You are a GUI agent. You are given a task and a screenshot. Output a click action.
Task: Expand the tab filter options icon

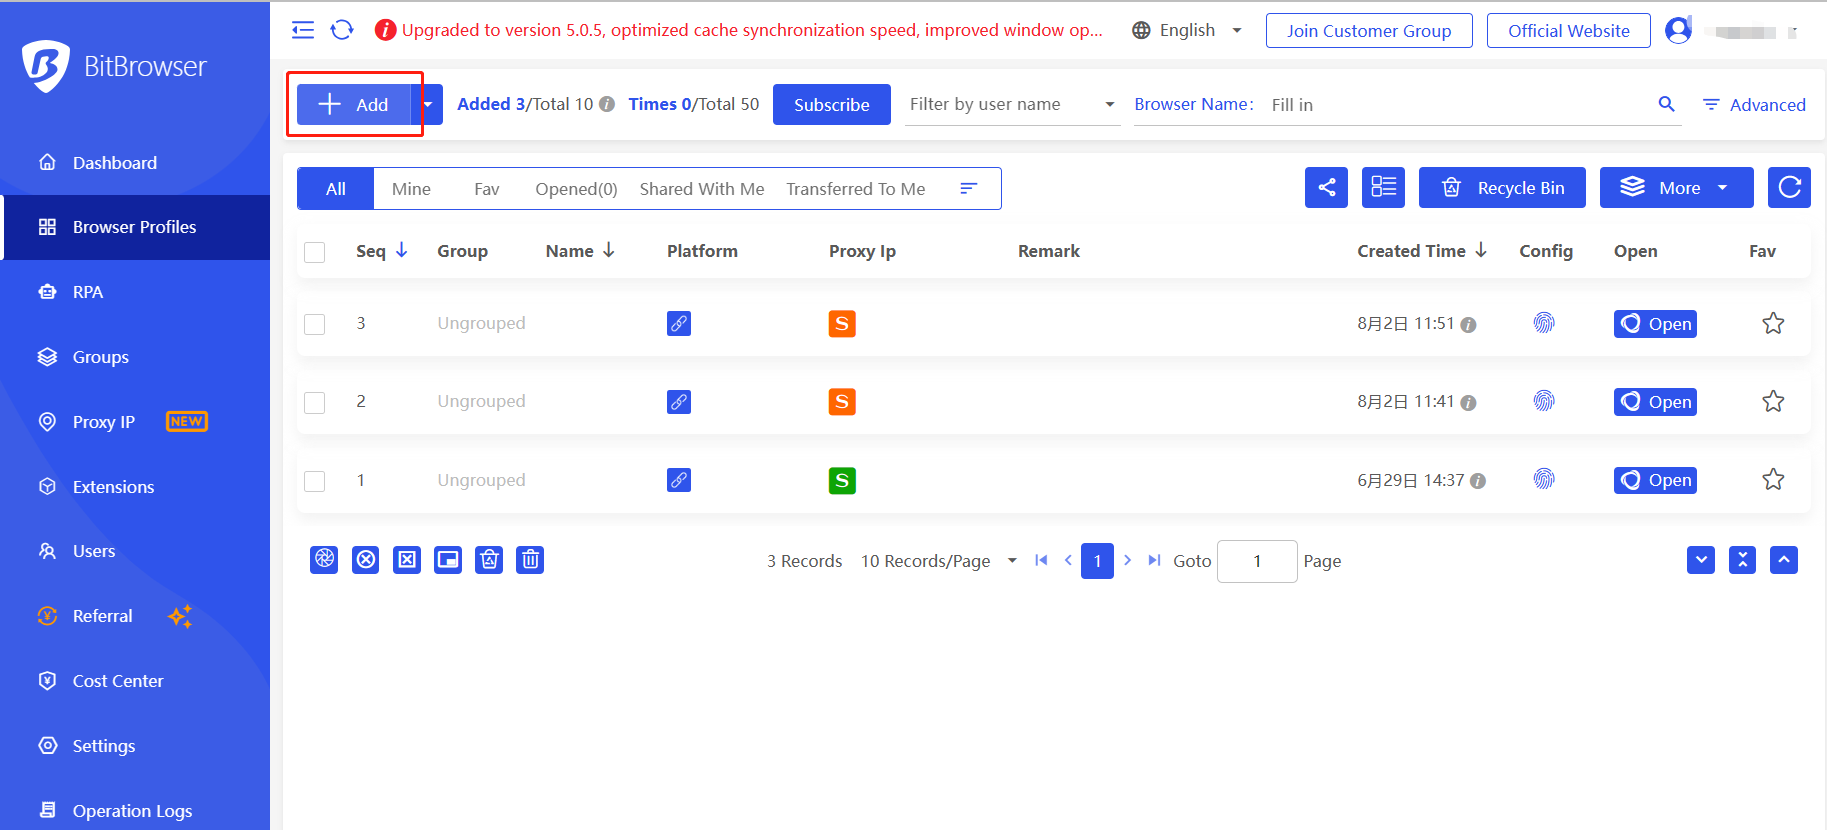pos(968,188)
